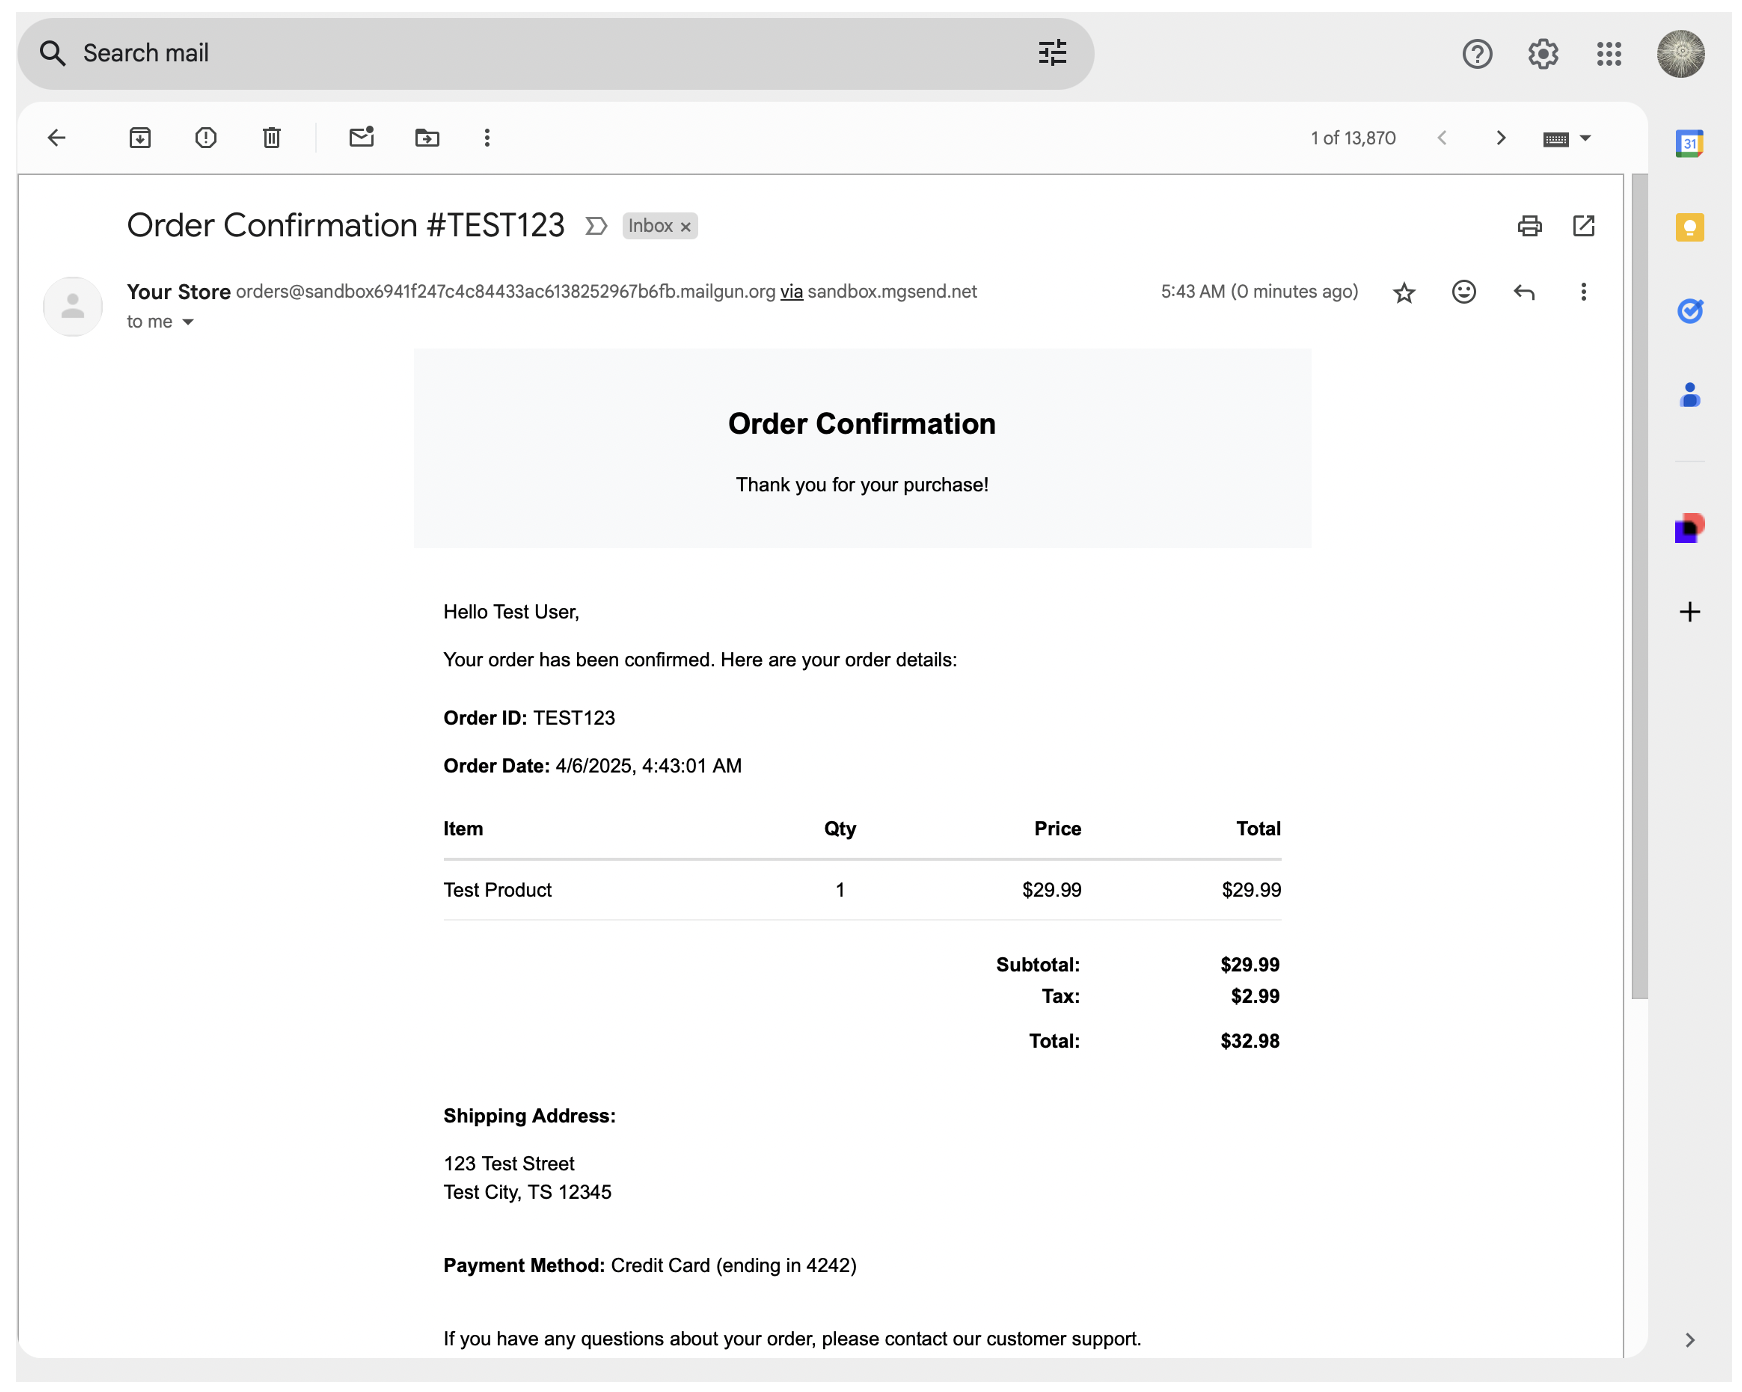The image size is (1742, 1392).
Task: Click the '5:43 AM (0 minutes ago)' timestamp
Action: [1259, 292]
